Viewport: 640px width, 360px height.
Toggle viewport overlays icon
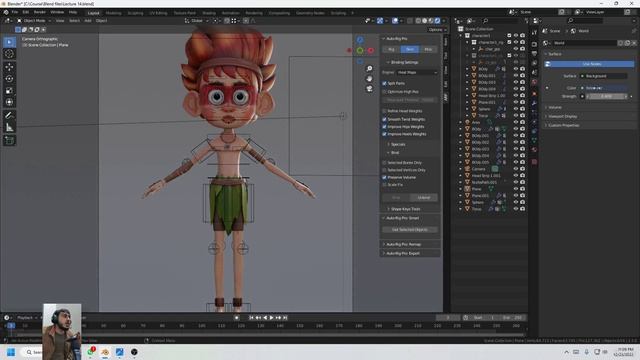pos(395,20)
